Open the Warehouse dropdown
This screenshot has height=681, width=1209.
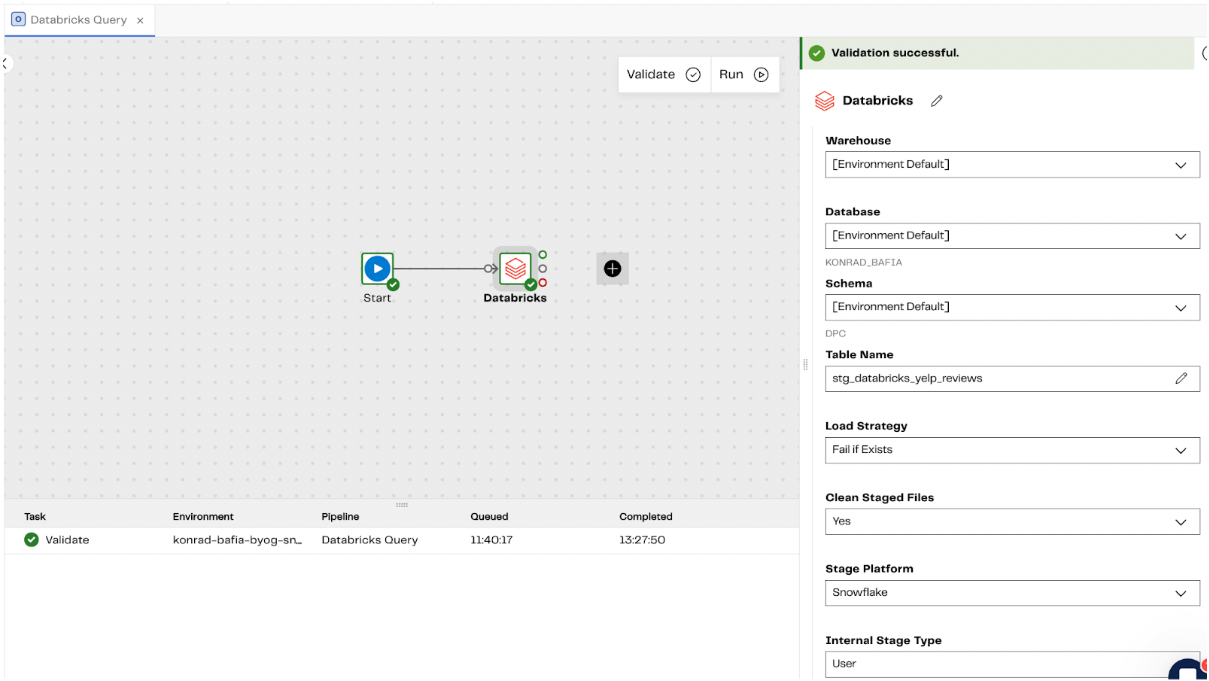tap(1012, 164)
